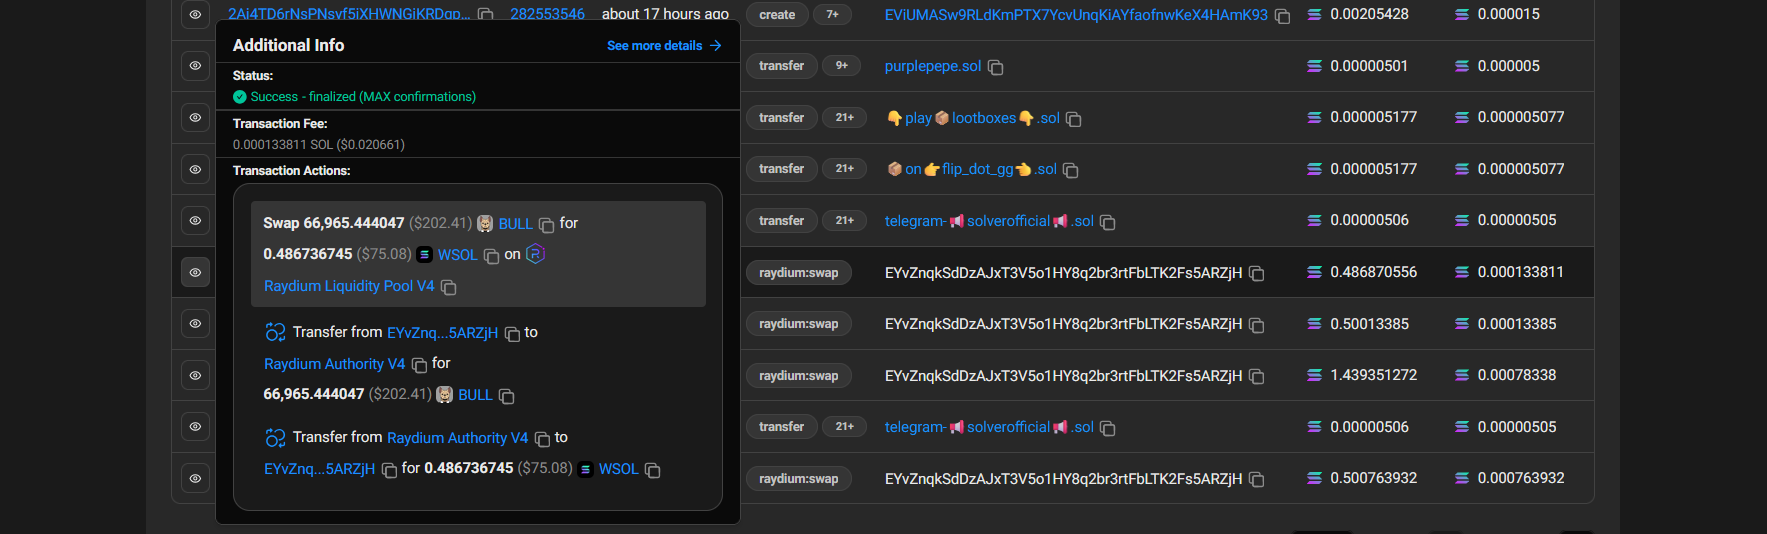Copy Raydium Authority V4 recipient address
Viewport: 1767px width, 534px height.
click(x=420, y=365)
